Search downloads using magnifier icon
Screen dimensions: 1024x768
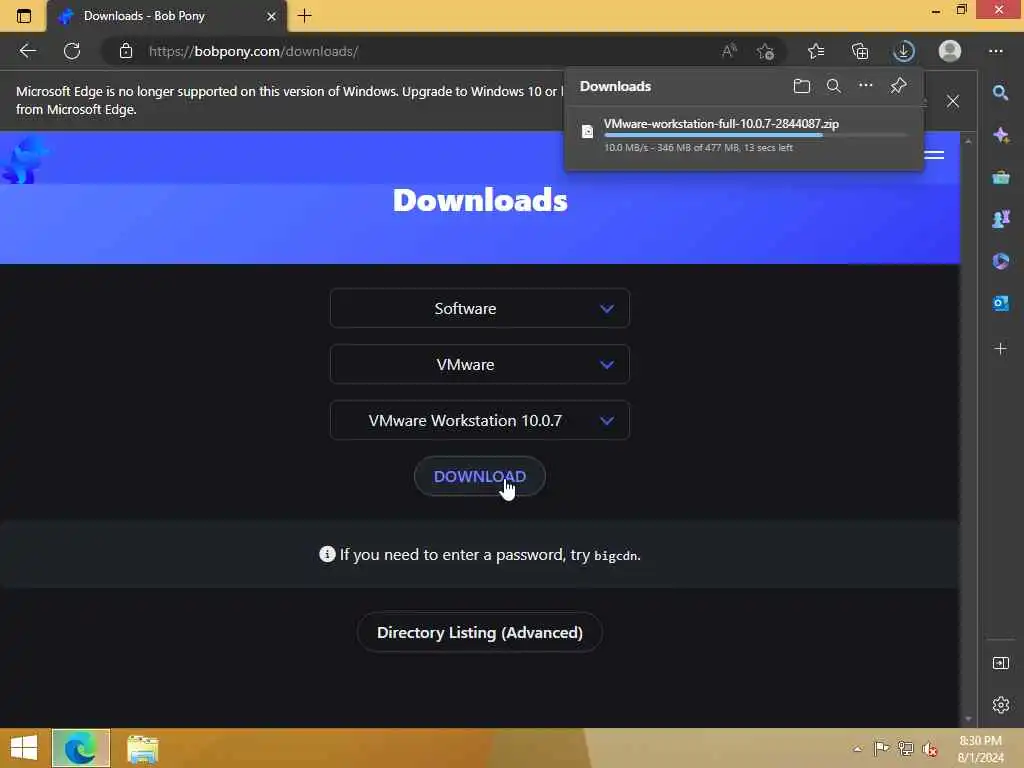pyautogui.click(x=834, y=86)
